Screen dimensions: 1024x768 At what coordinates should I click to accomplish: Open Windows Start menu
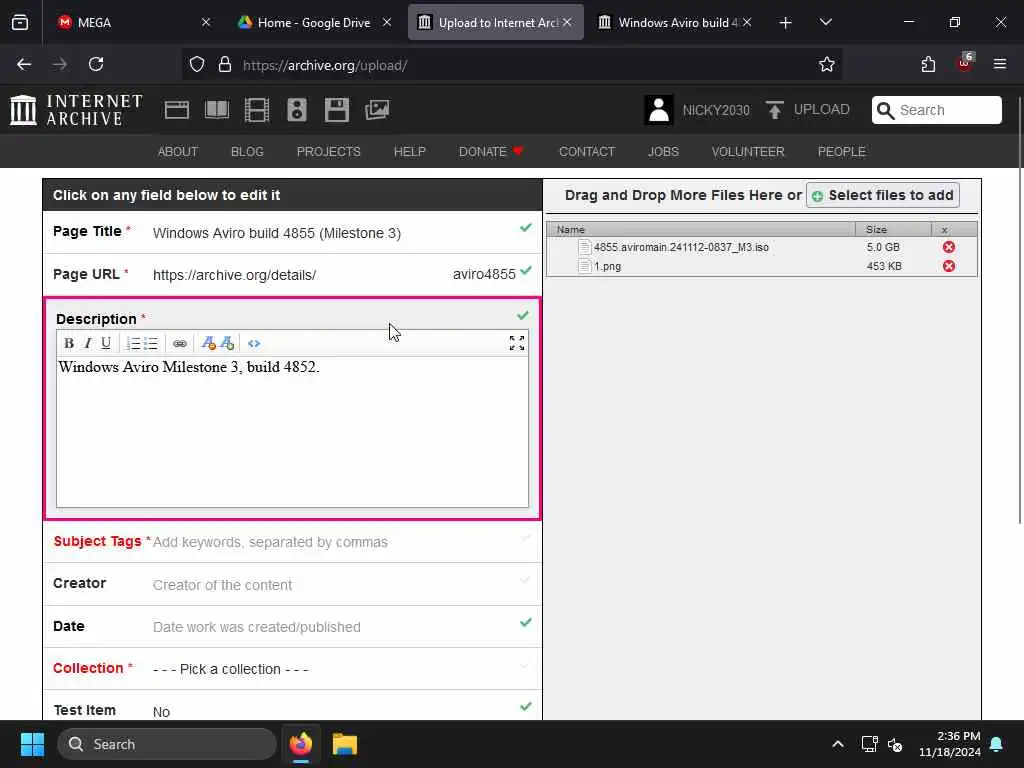coord(32,744)
